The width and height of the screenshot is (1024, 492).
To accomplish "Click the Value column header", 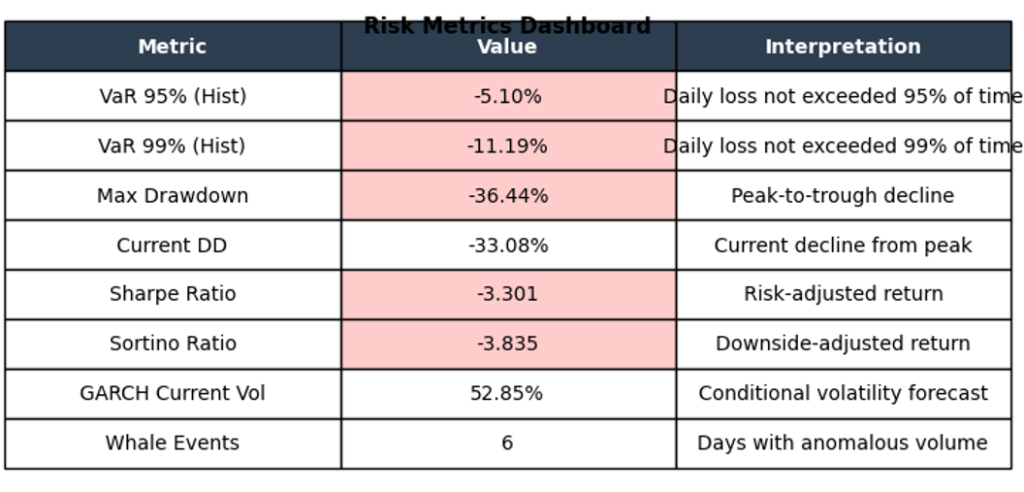I will click(x=507, y=47).
